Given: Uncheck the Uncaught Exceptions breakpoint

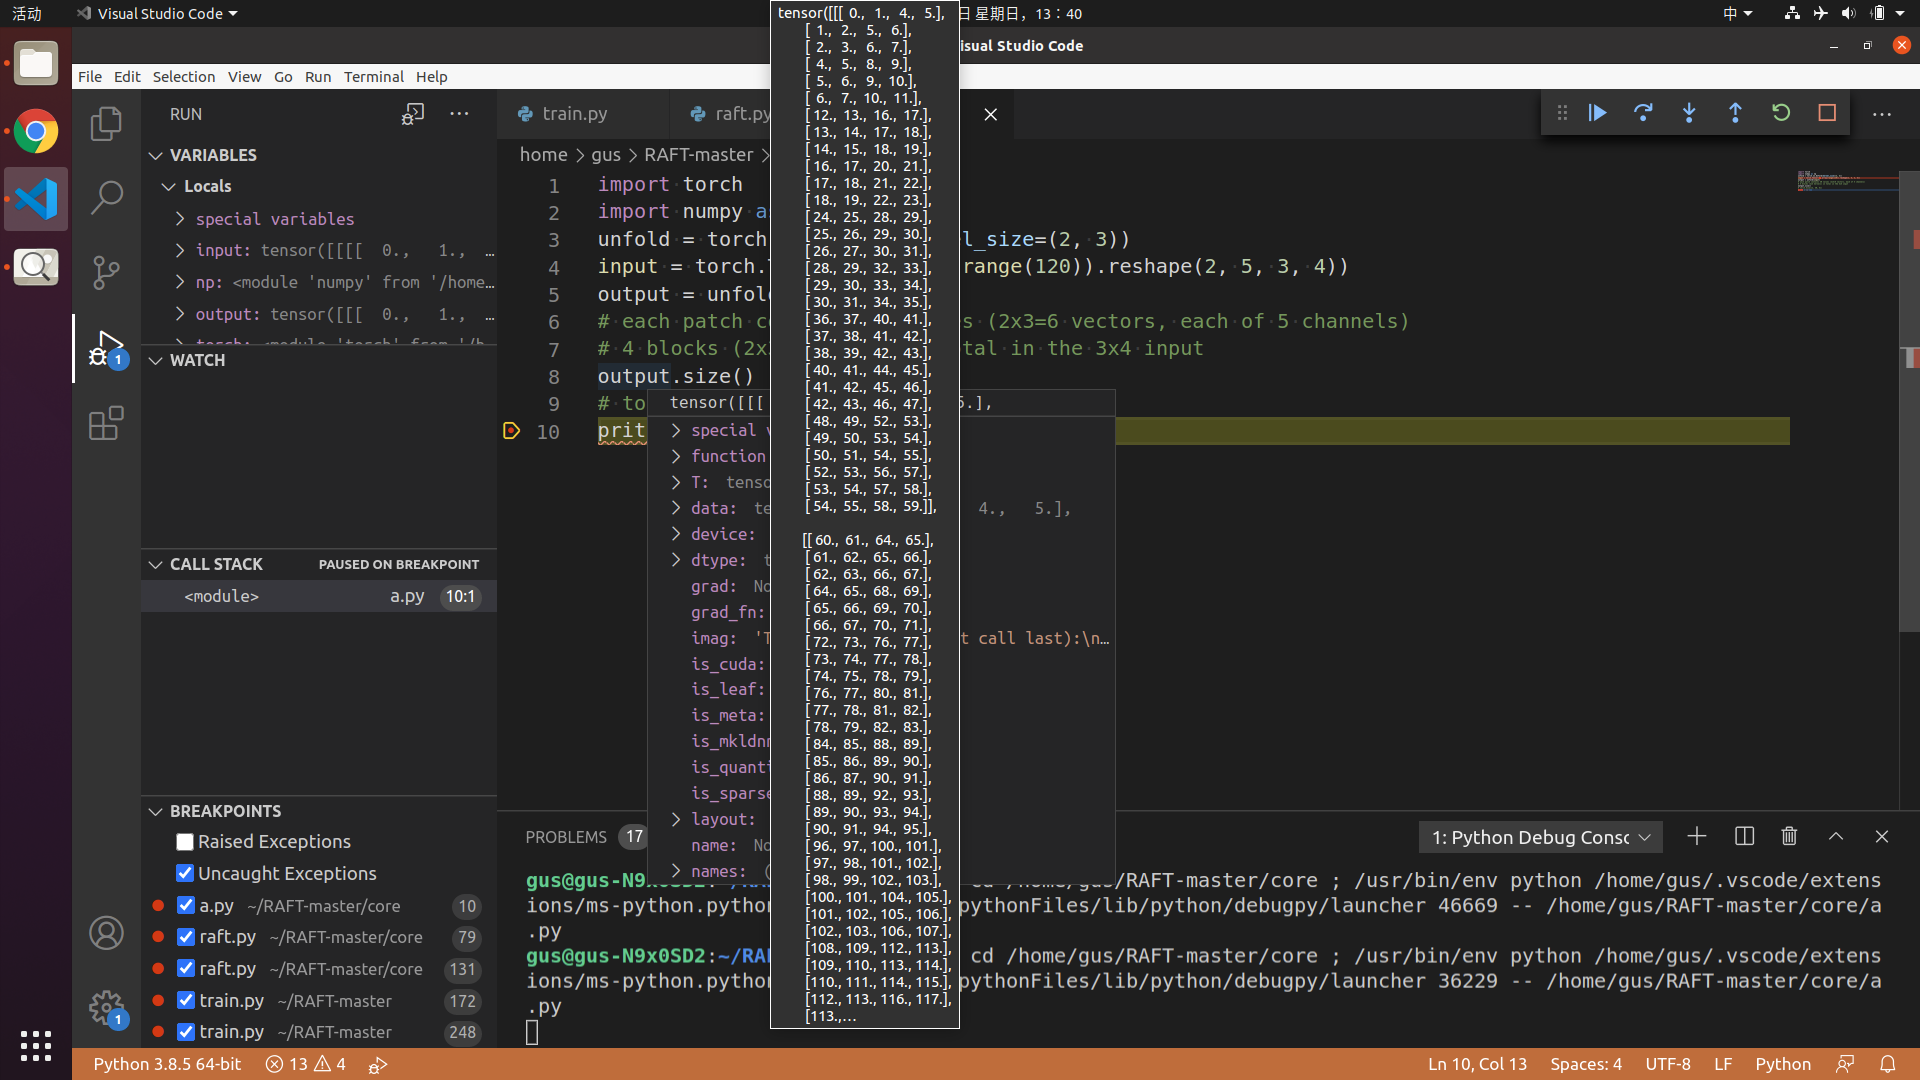Looking at the screenshot, I should coord(185,873).
